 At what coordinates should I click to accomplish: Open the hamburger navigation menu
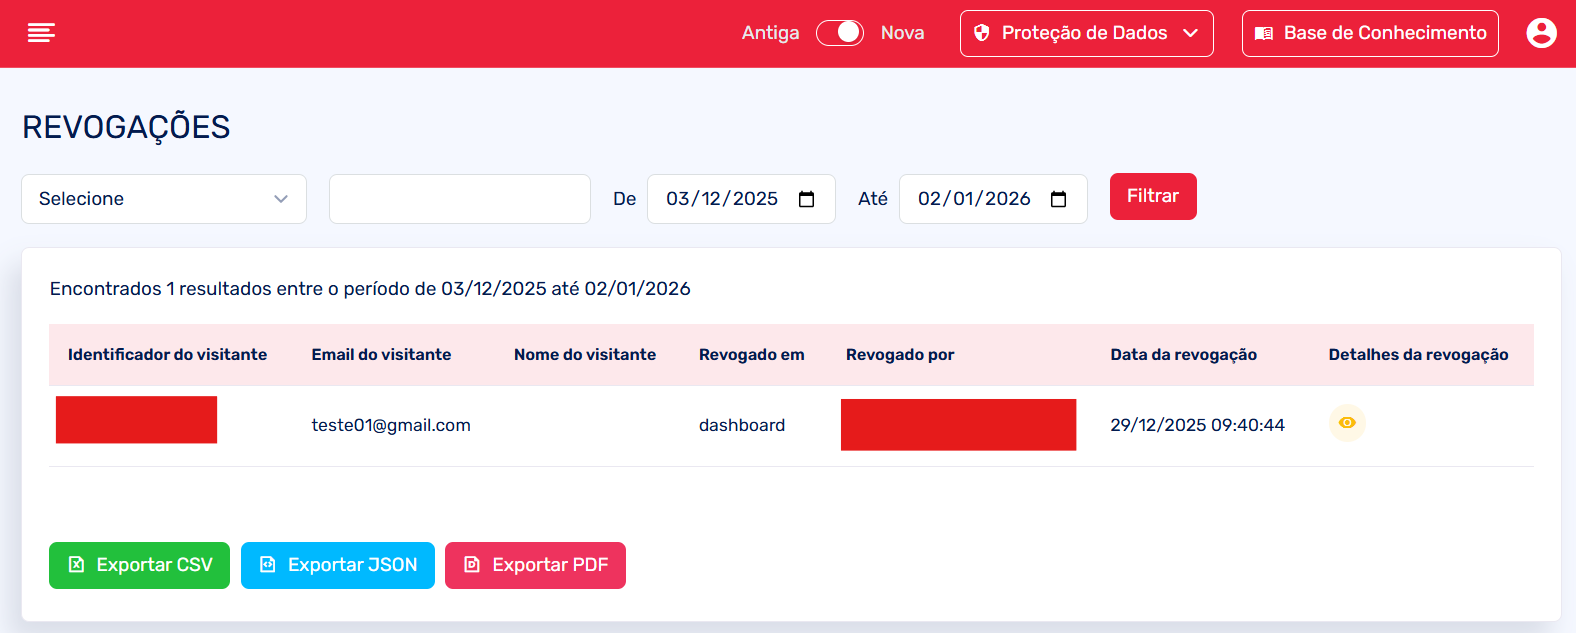click(41, 33)
